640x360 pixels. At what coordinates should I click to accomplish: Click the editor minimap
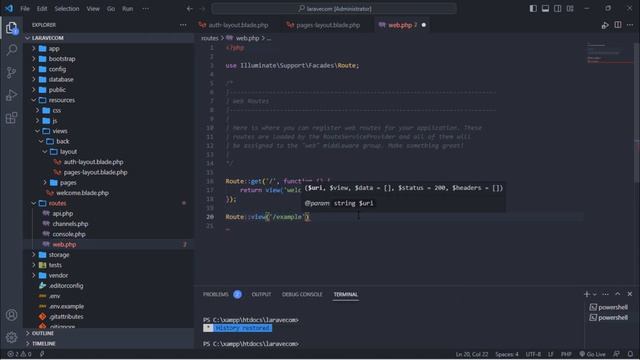(609, 53)
